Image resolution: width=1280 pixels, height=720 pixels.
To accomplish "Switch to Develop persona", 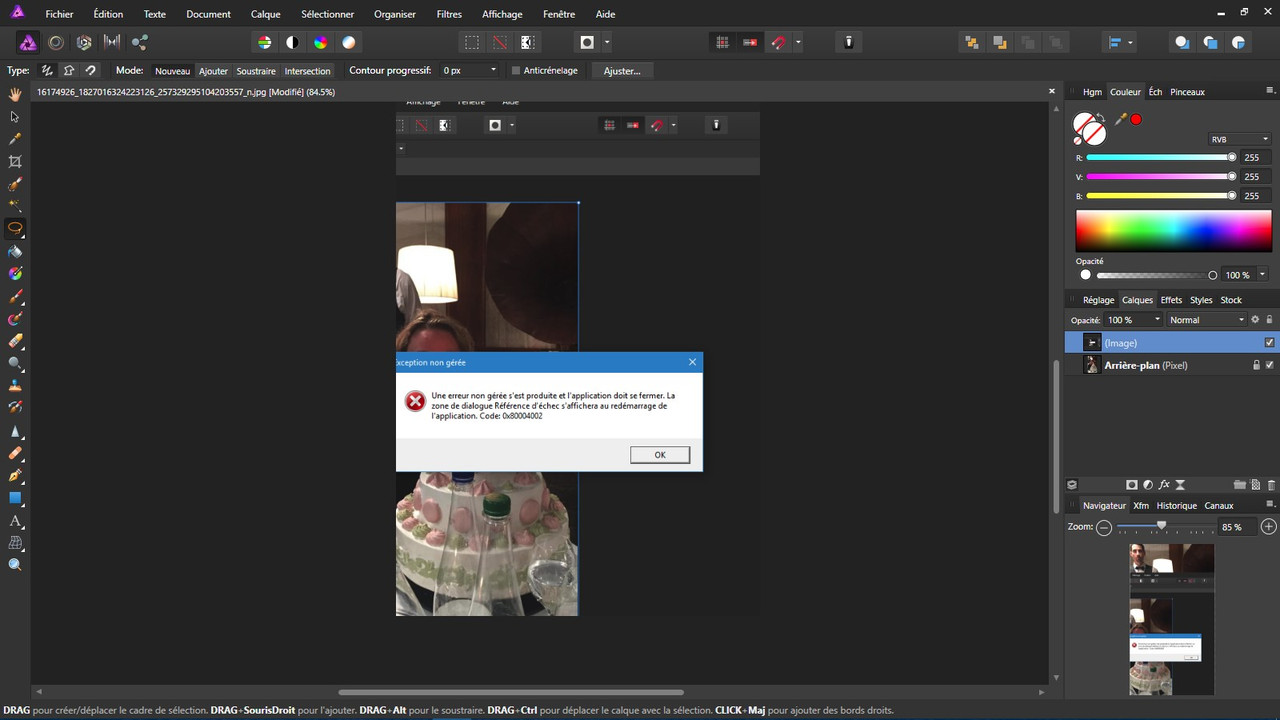I will click(84, 42).
